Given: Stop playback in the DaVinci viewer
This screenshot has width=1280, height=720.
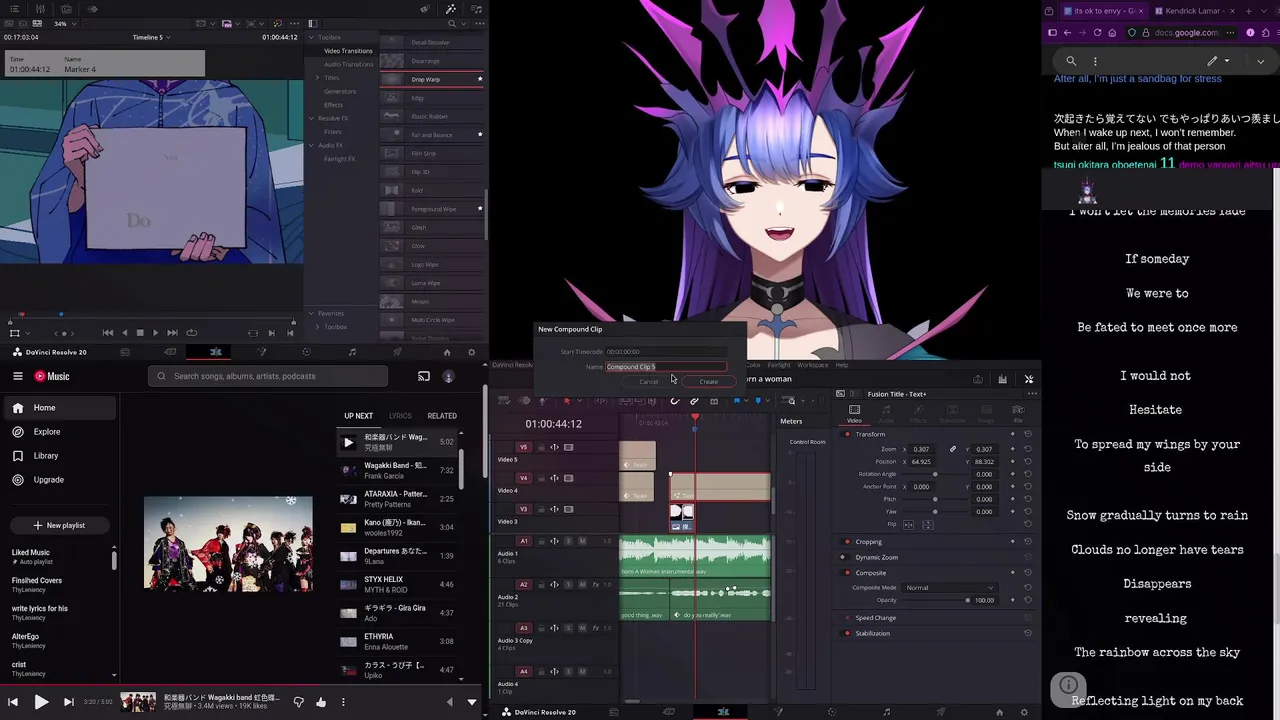Looking at the screenshot, I should pyautogui.click(x=140, y=333).
